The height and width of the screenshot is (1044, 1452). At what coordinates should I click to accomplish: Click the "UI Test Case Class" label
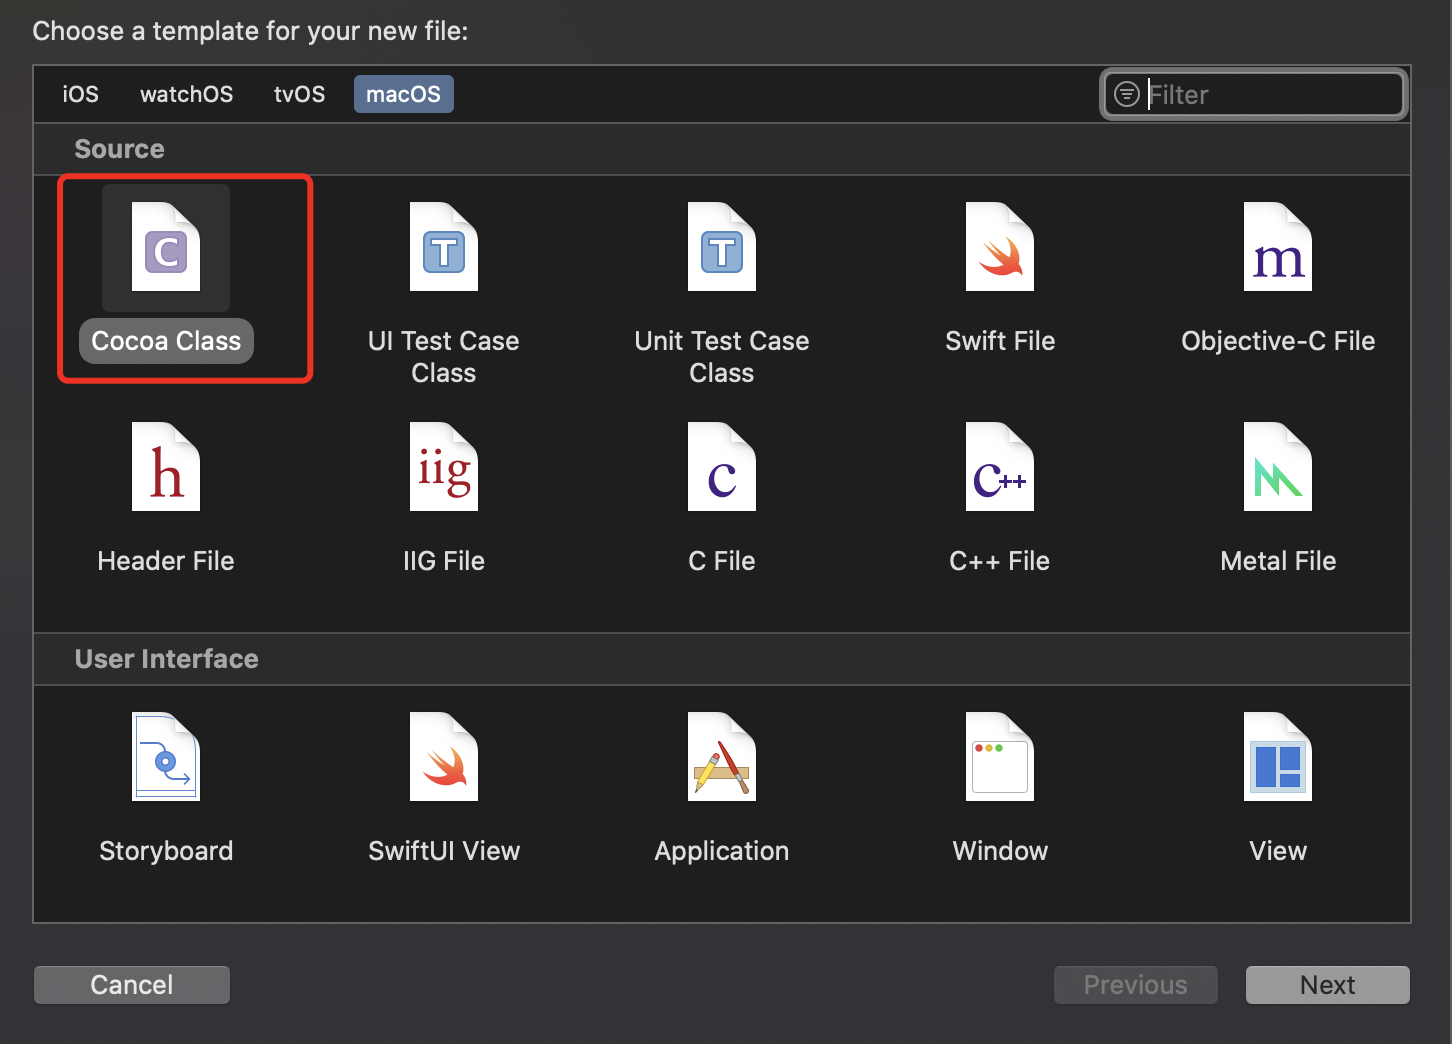(444, 357)
